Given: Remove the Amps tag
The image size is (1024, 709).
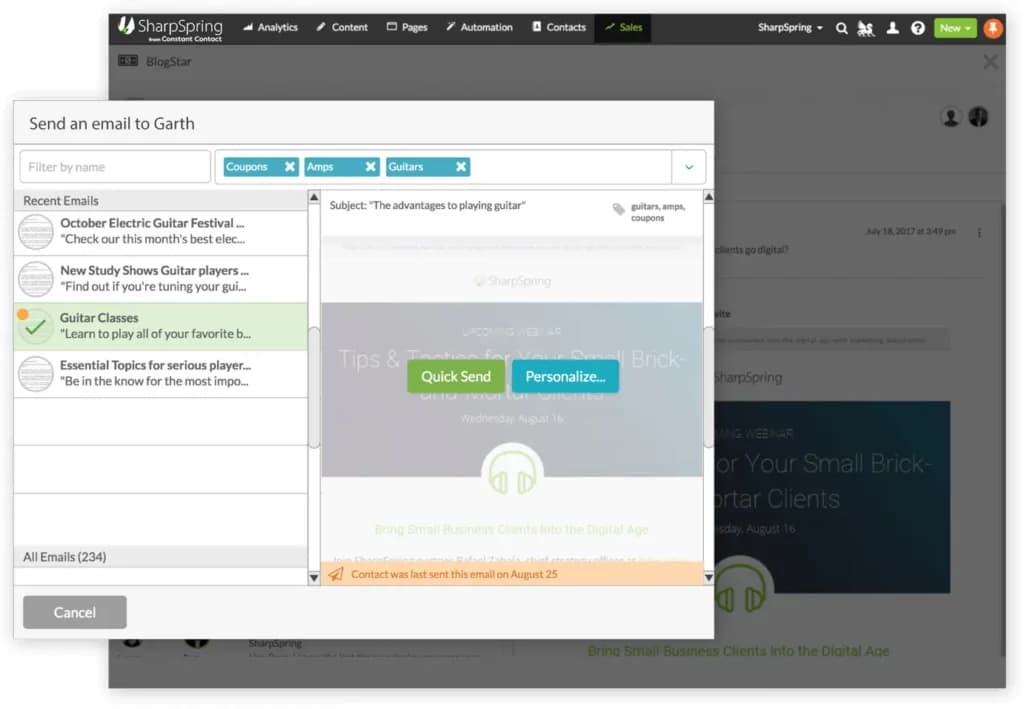Looking at the screenshot, I should 371,166.
